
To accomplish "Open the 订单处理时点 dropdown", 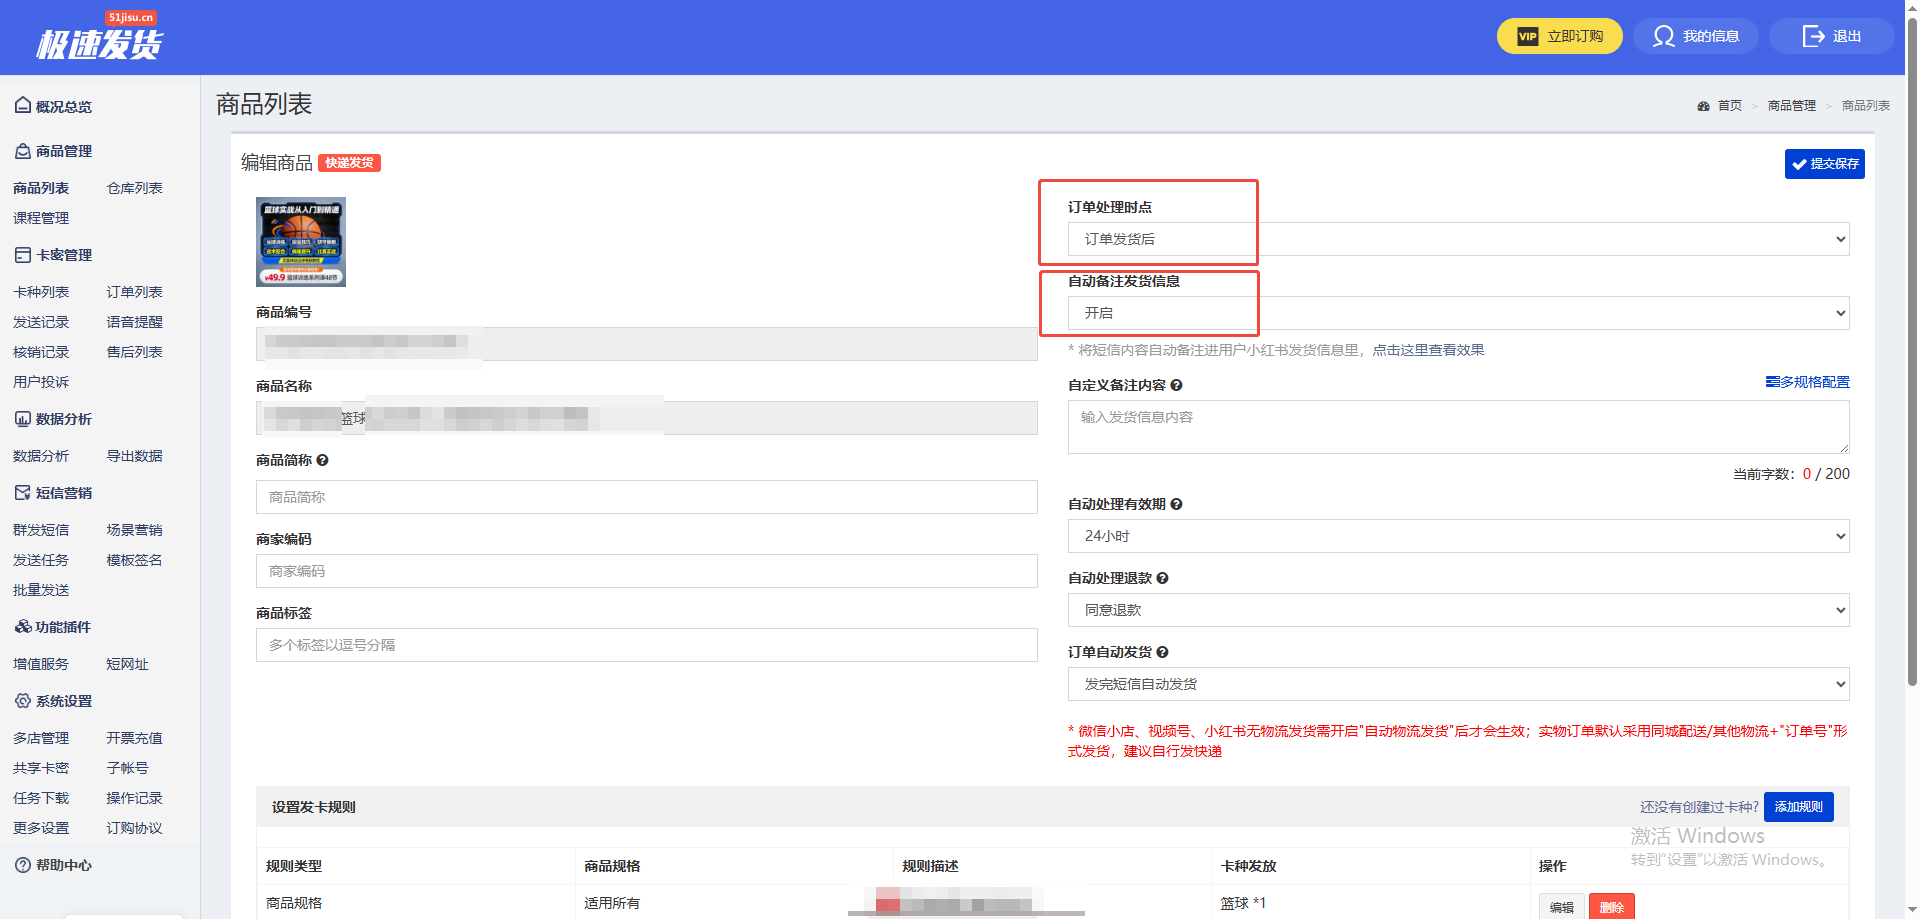I will click(x=1457, y=239).
